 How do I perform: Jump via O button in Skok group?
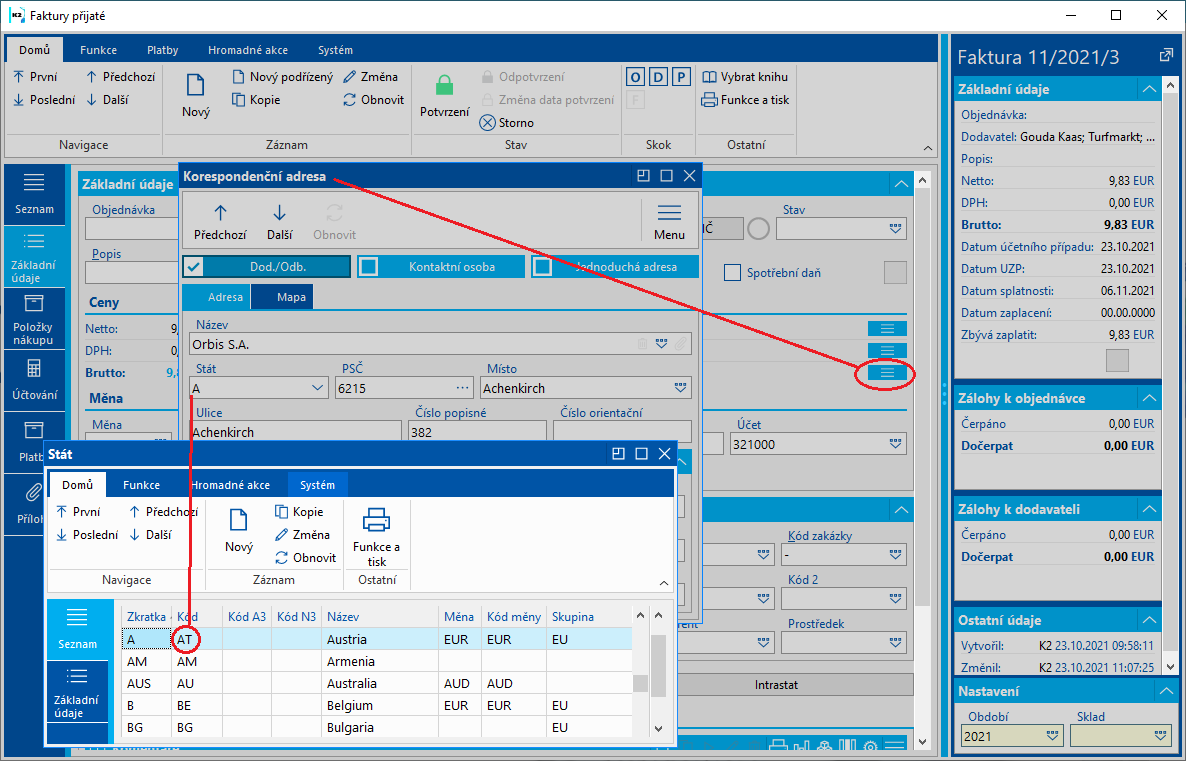635,77
